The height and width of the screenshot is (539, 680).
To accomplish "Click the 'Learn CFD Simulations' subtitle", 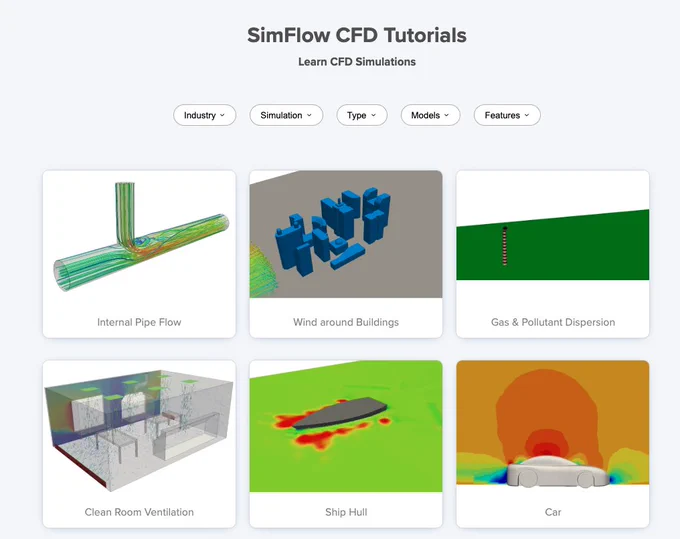I will tap(357, 62).
